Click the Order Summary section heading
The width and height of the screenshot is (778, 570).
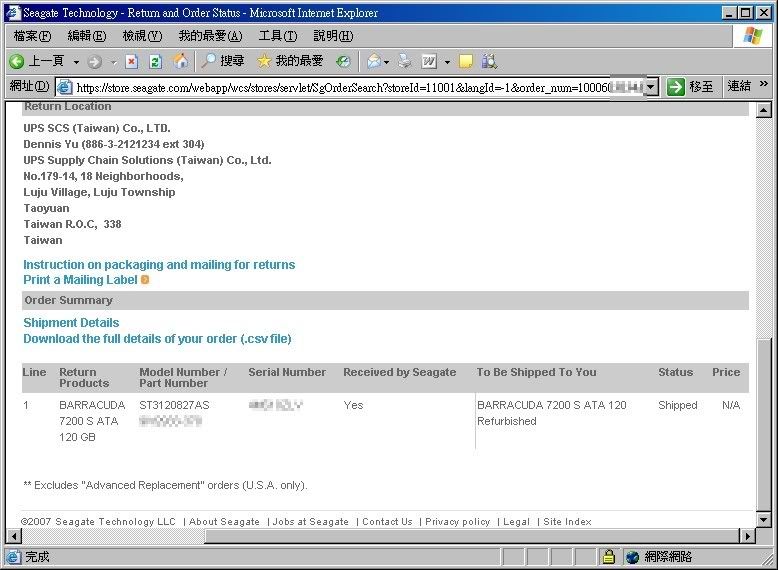pos(68,300)
